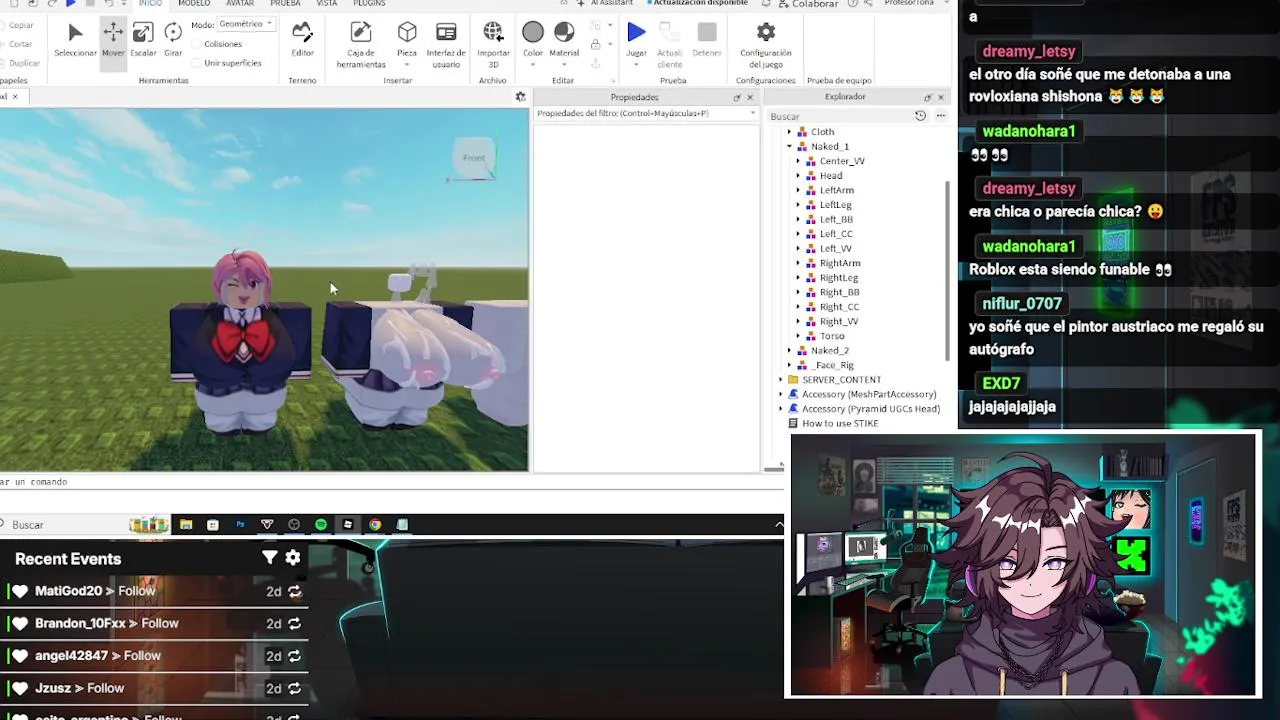Open Chrome from the taskbar

click(x=375, y=524)
